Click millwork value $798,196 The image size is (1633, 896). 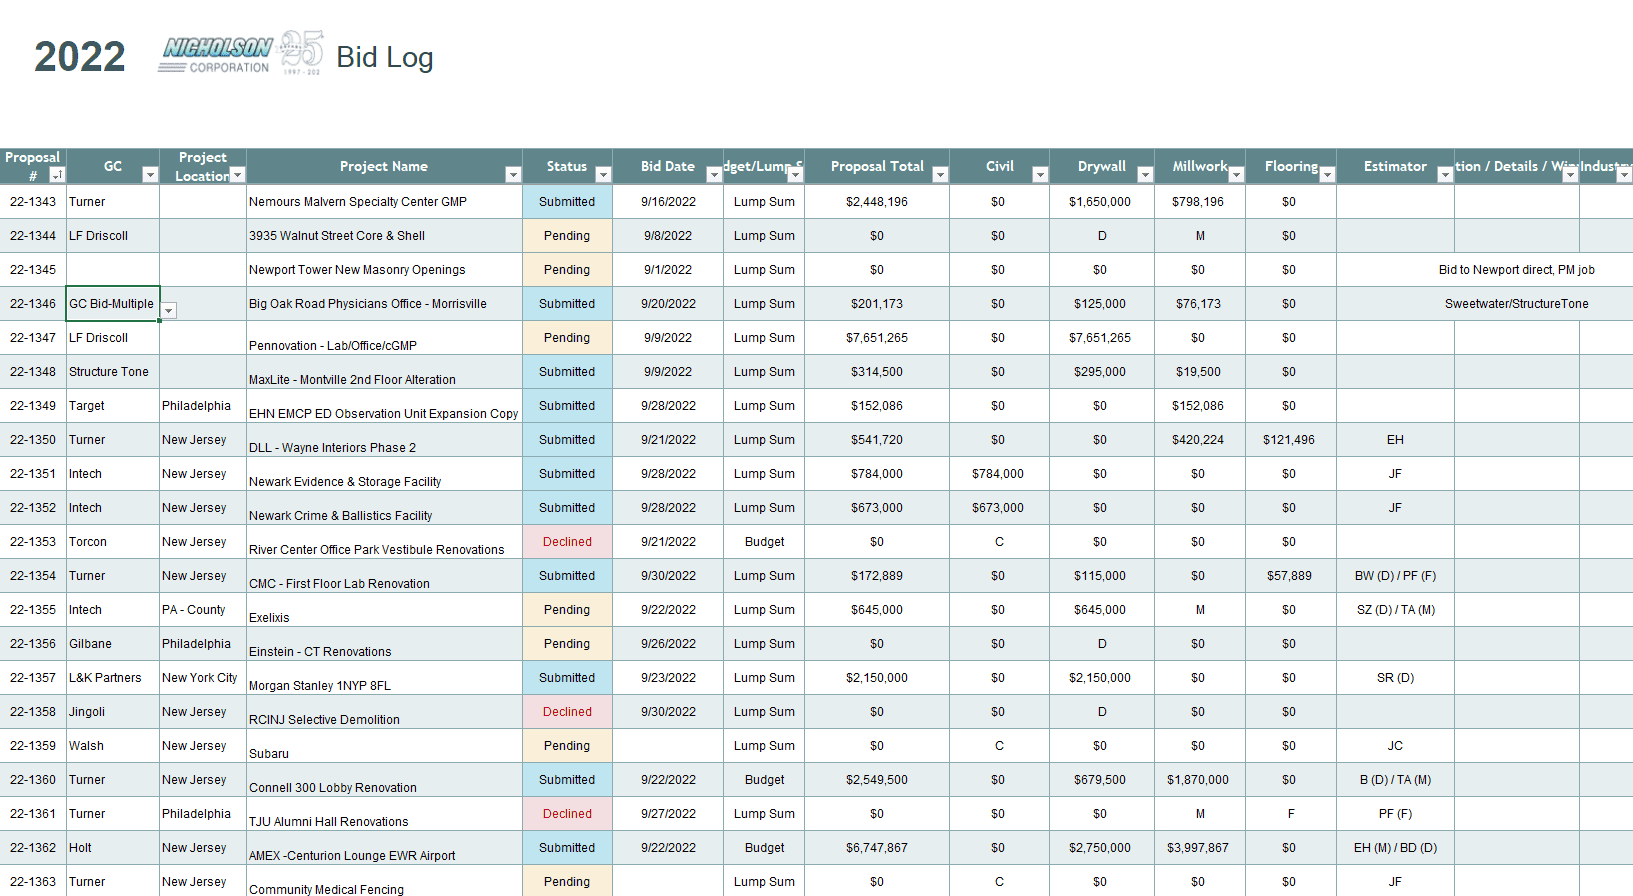1198,202
